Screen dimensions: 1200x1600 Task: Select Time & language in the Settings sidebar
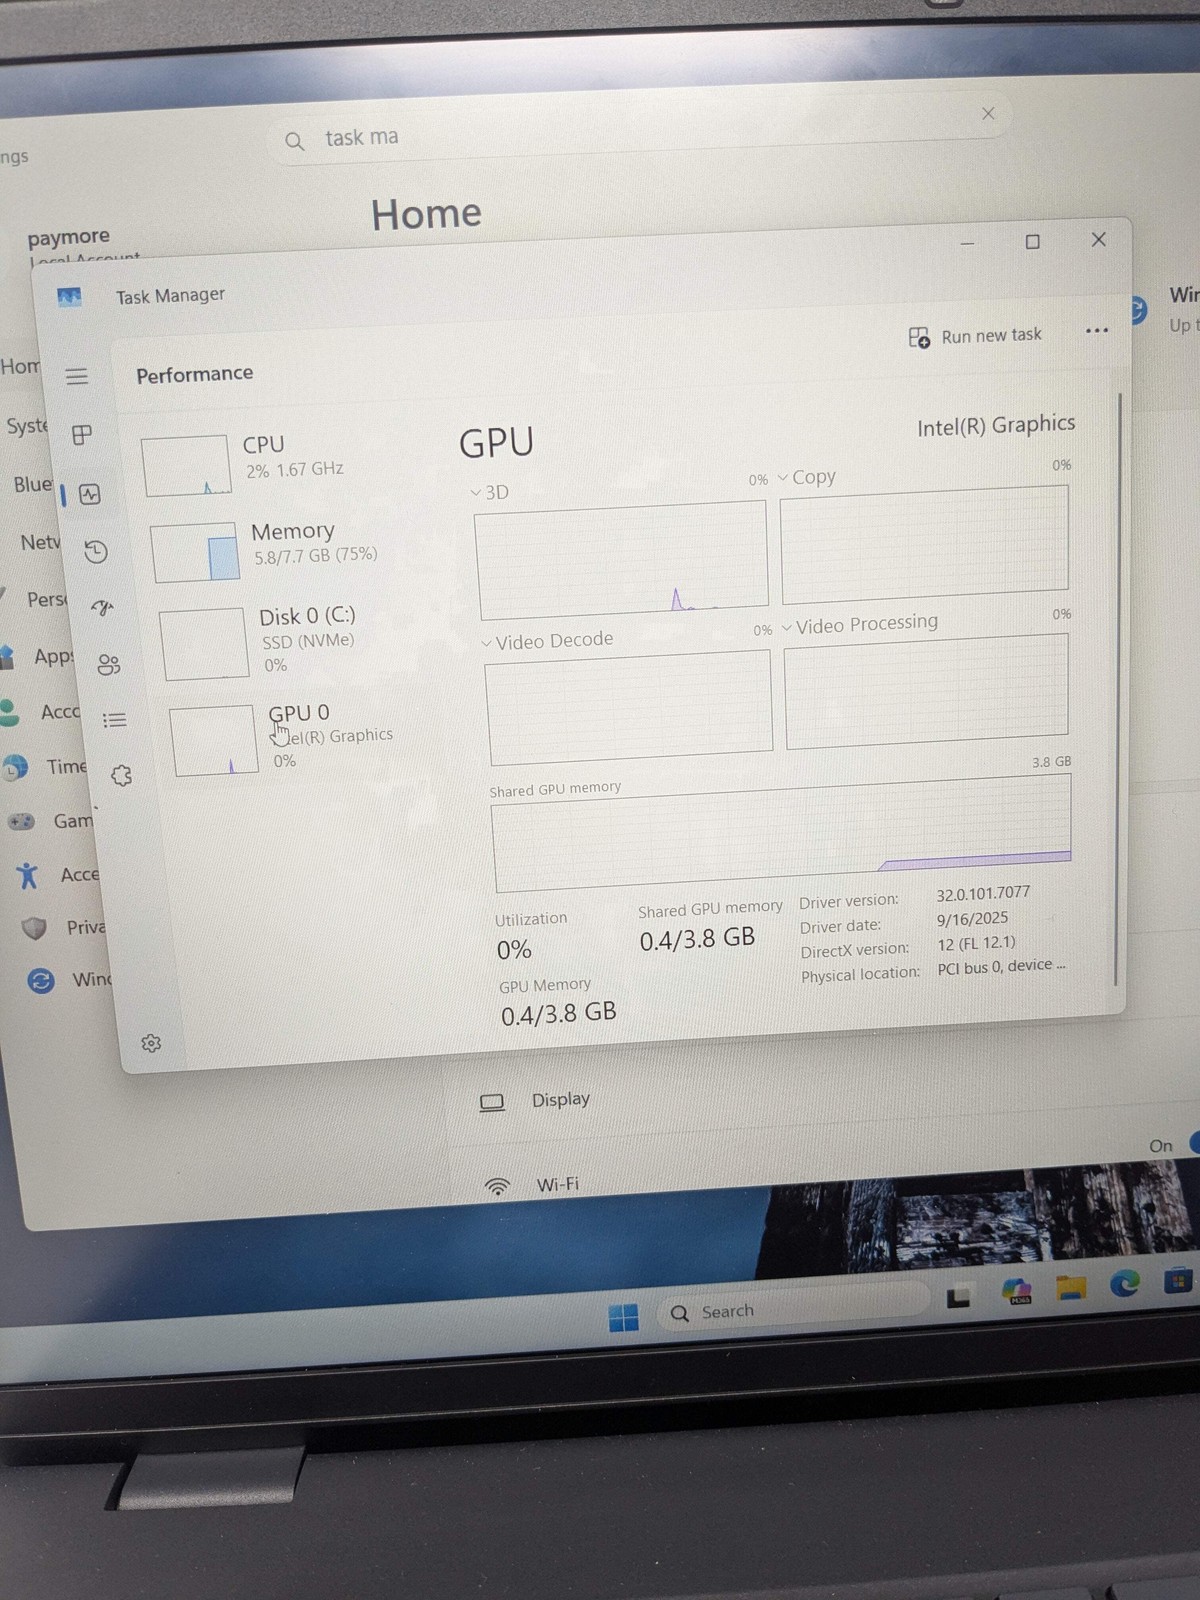45,767
